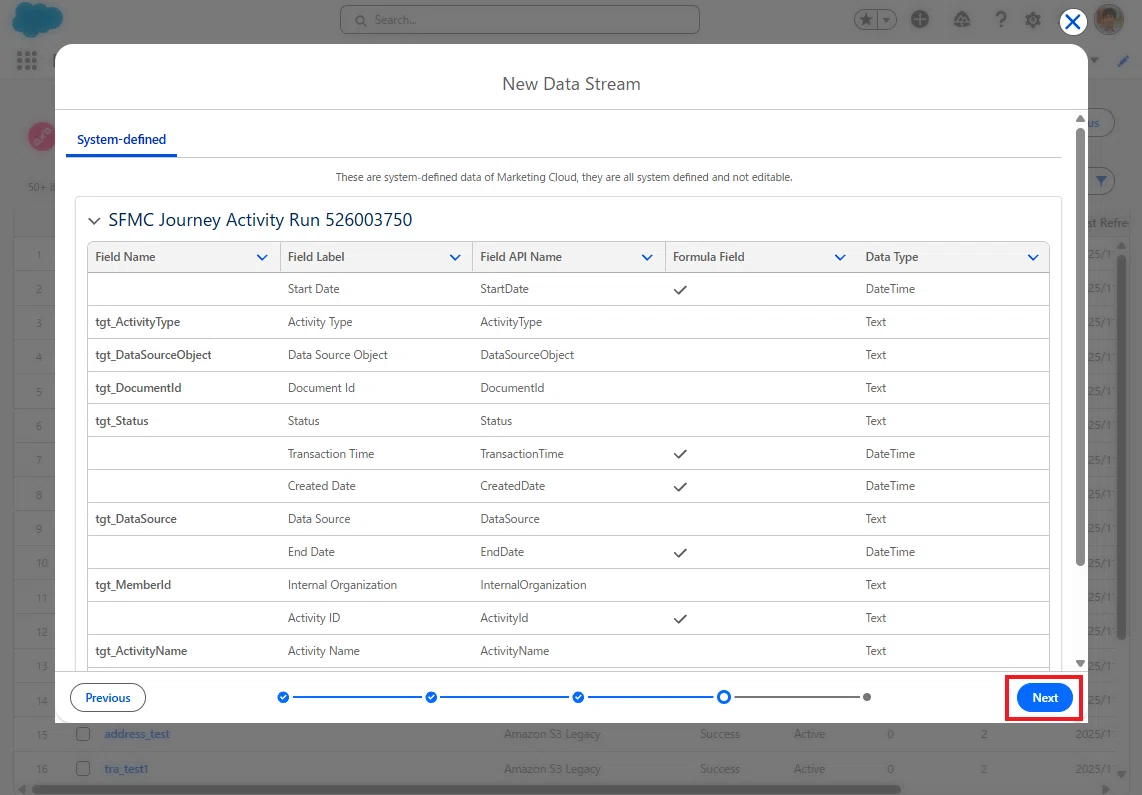Click the End Date formula checkmark
The height and width of the screenshot is (795, 1142).
pos(680,553)
